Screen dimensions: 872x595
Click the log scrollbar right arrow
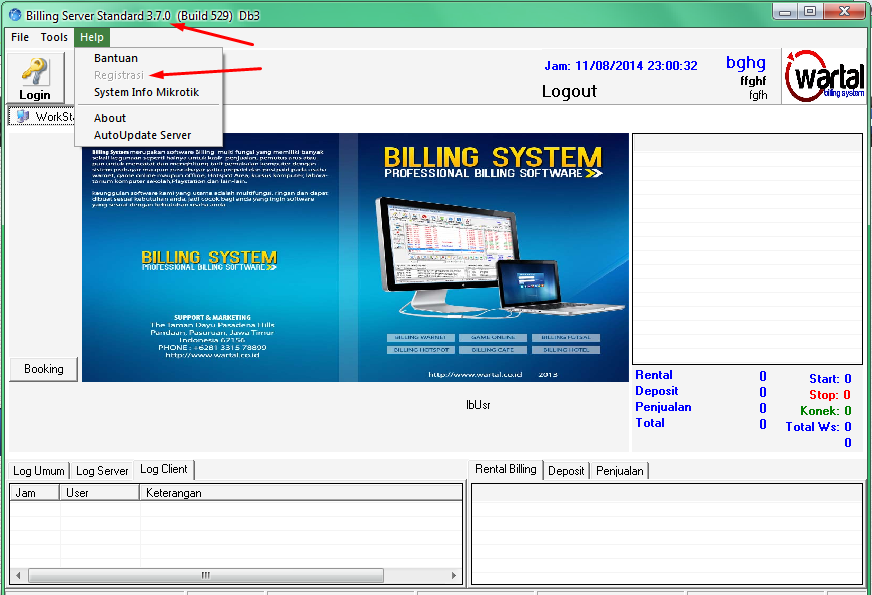point(454,576)
